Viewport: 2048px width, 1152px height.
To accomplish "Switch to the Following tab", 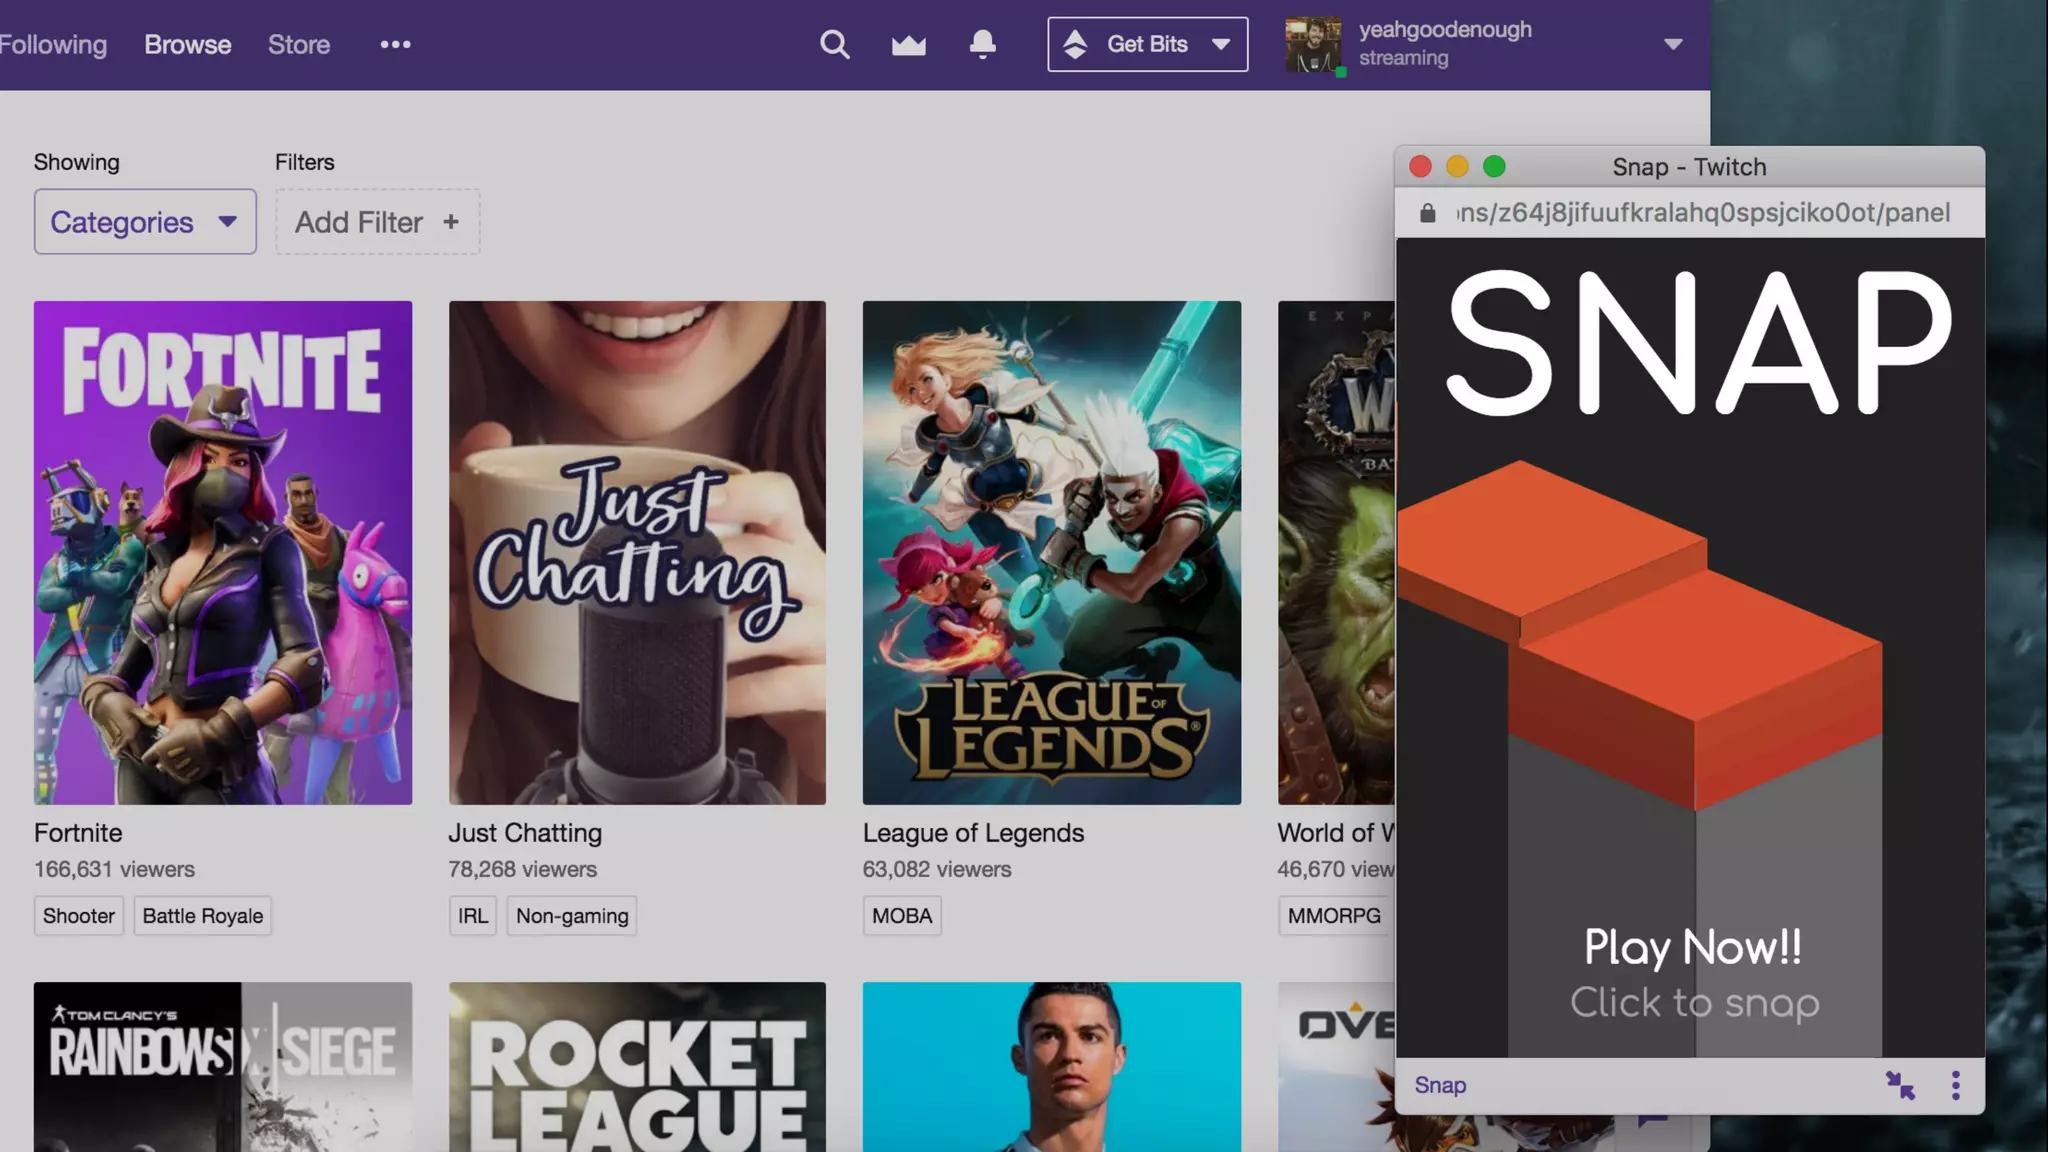I will [x=52, y=44].
